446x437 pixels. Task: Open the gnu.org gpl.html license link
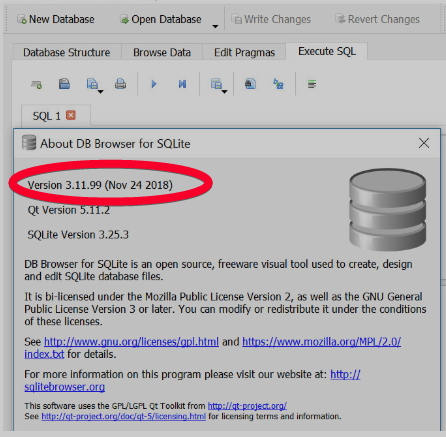click(x=131, y=342)
